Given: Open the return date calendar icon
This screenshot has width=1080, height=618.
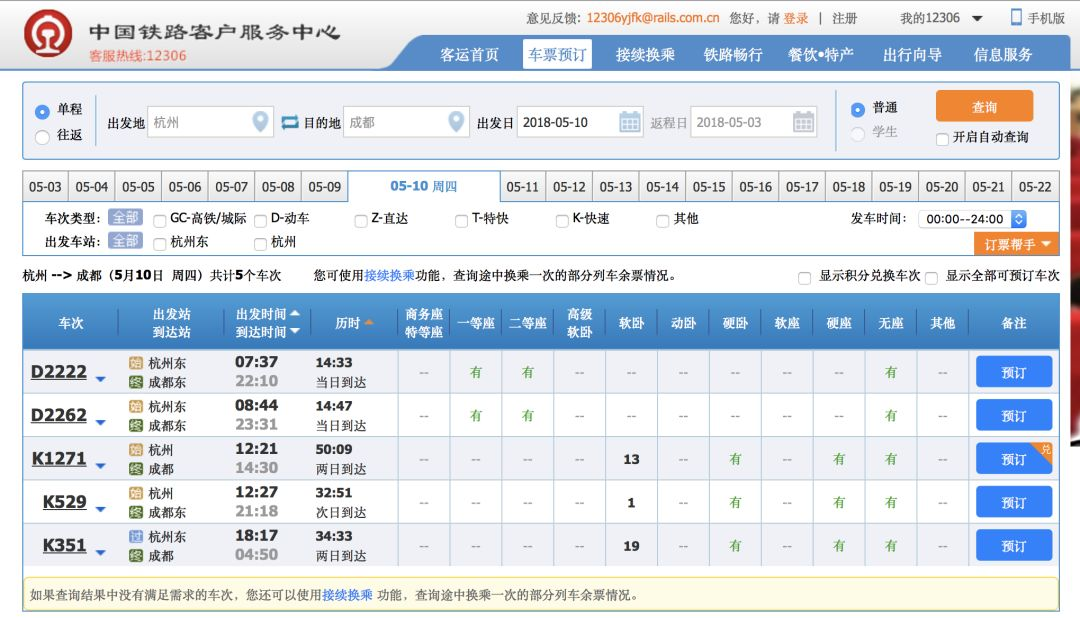Looking at the screenshot, I should 804,122.
